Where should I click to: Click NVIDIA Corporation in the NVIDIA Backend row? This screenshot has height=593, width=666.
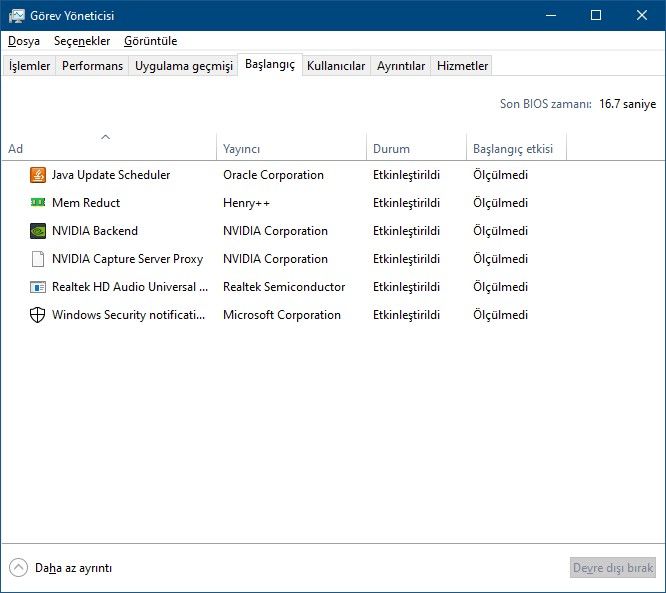click(x=275, y=231)
